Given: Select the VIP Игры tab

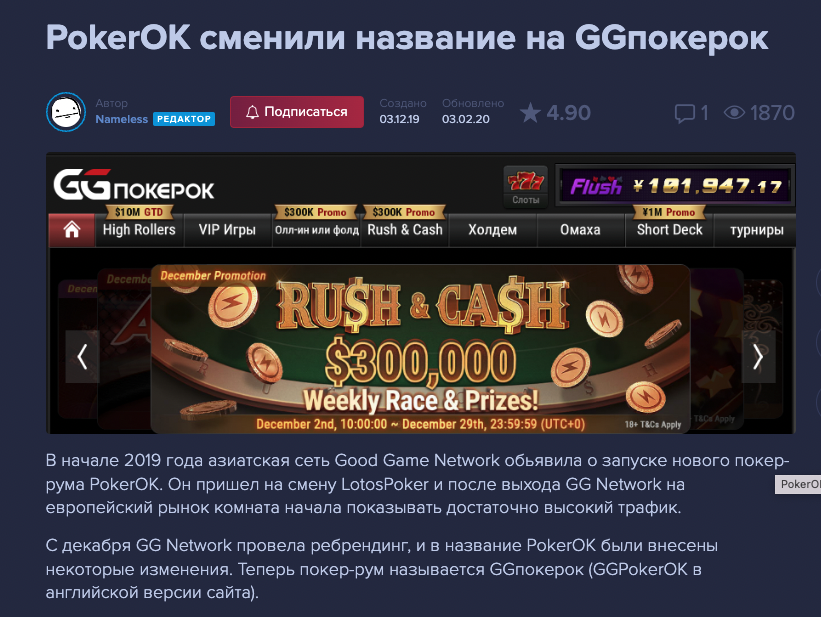Looking at the screenshot, I should [x=227, y=229].
